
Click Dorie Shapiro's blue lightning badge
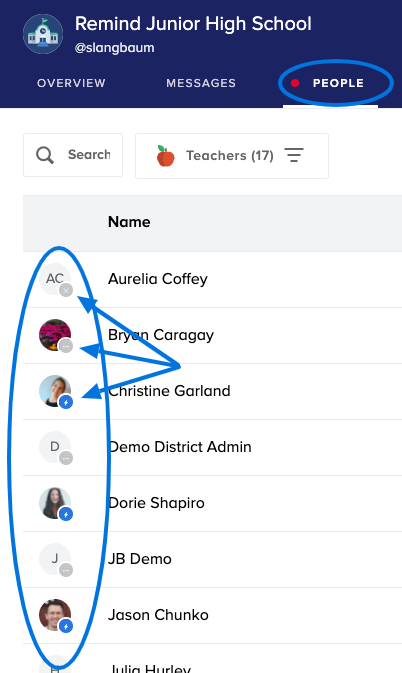pos(66,514)
